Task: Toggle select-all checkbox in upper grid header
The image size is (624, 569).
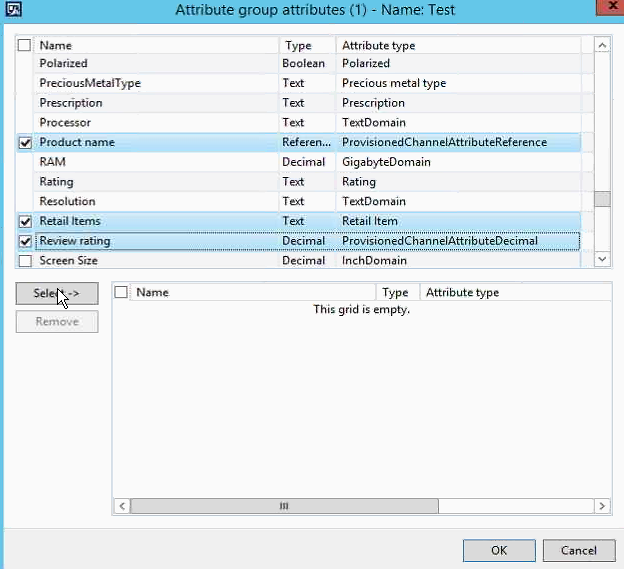Action: pos(24,45)
